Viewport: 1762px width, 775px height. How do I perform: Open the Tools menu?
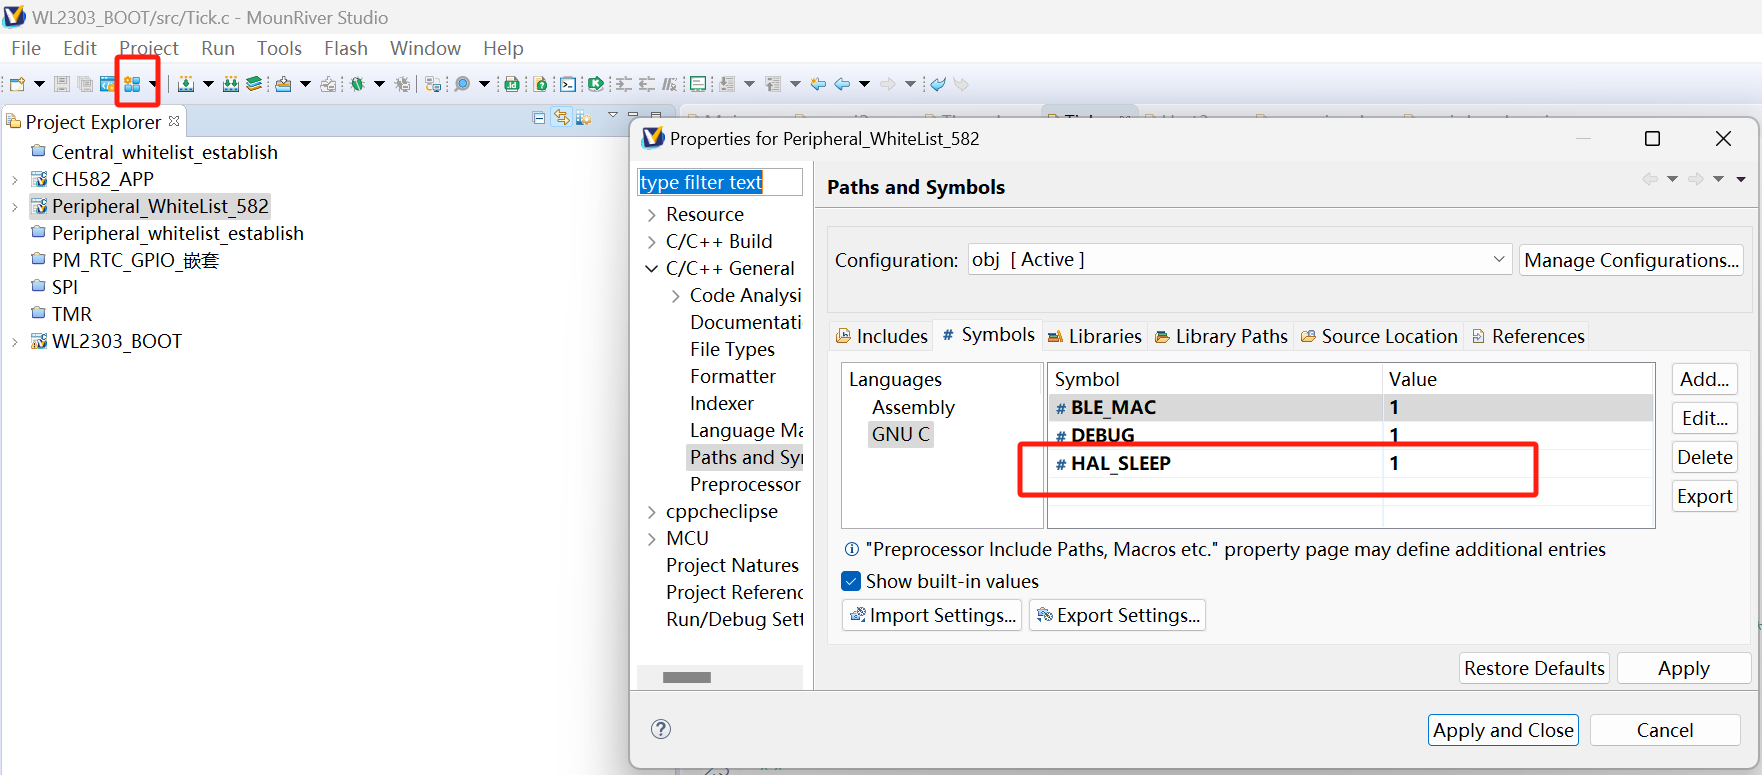point(279,48)
